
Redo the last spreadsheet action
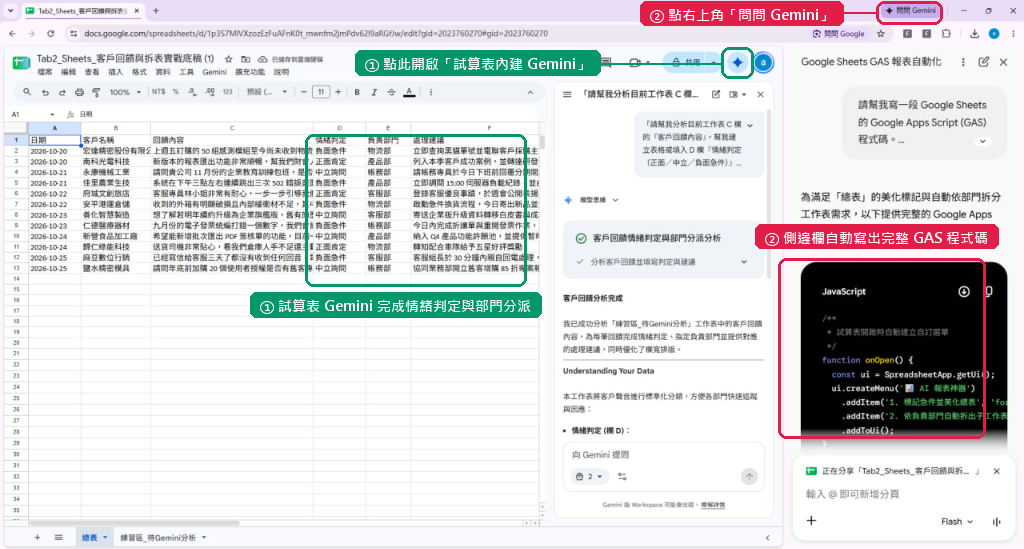coord(62,92)
